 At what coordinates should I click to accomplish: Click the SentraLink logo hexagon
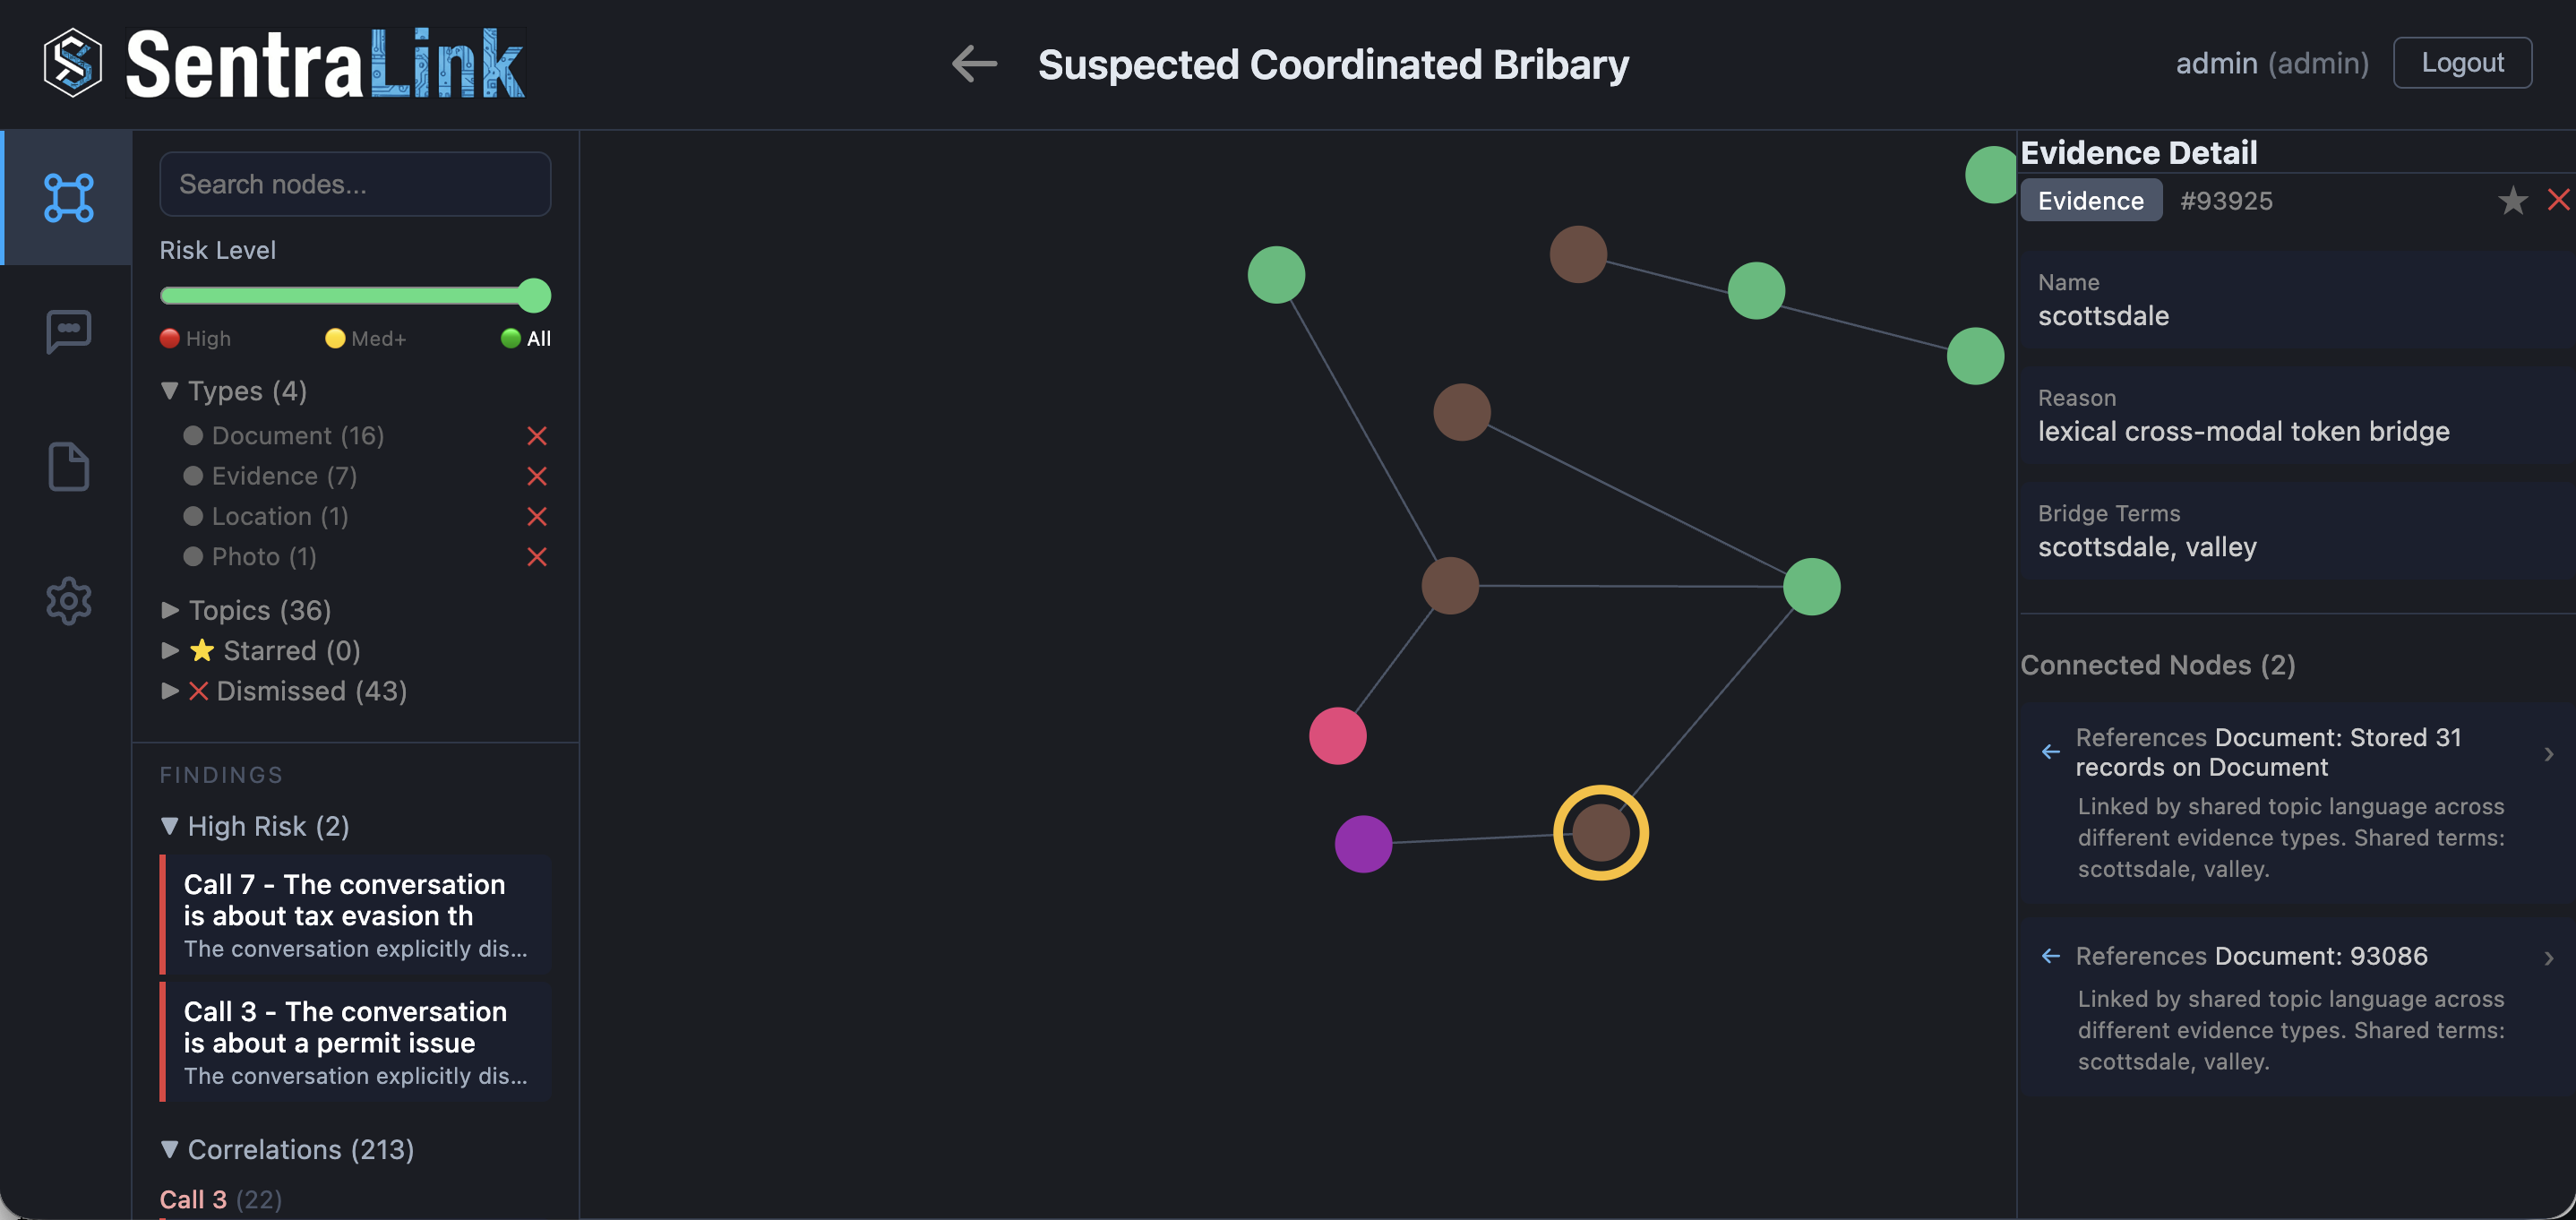(72, 62)
